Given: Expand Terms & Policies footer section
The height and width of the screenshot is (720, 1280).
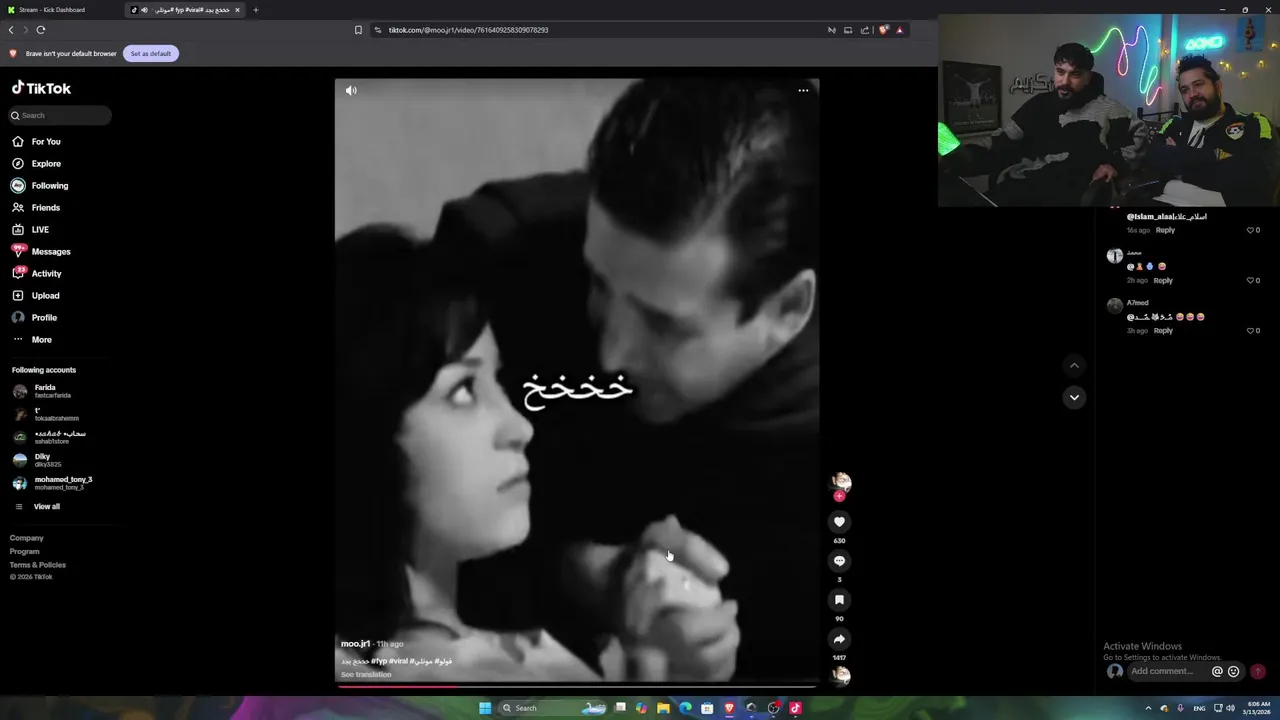Looking at the screenshot, I should (38, 565).
